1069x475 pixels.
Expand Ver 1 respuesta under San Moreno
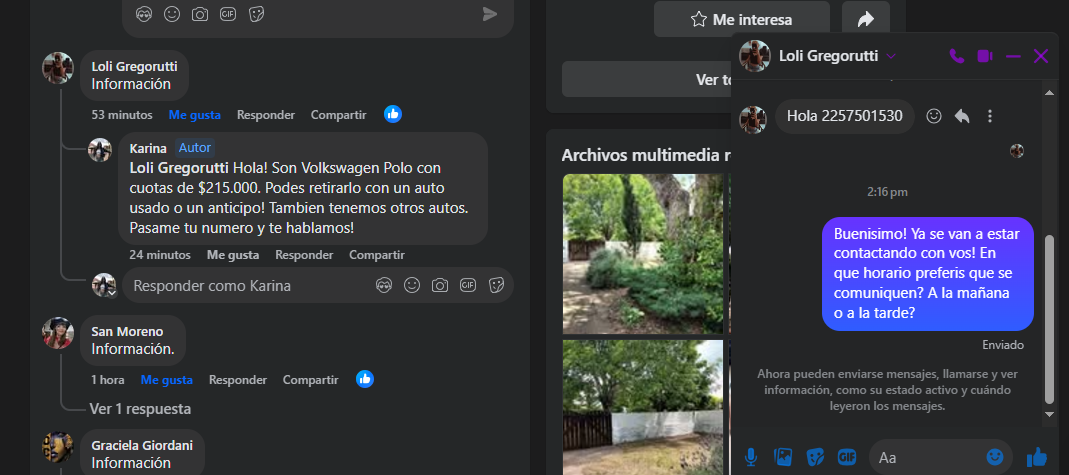pyautogui.click(x=140, y=408)
